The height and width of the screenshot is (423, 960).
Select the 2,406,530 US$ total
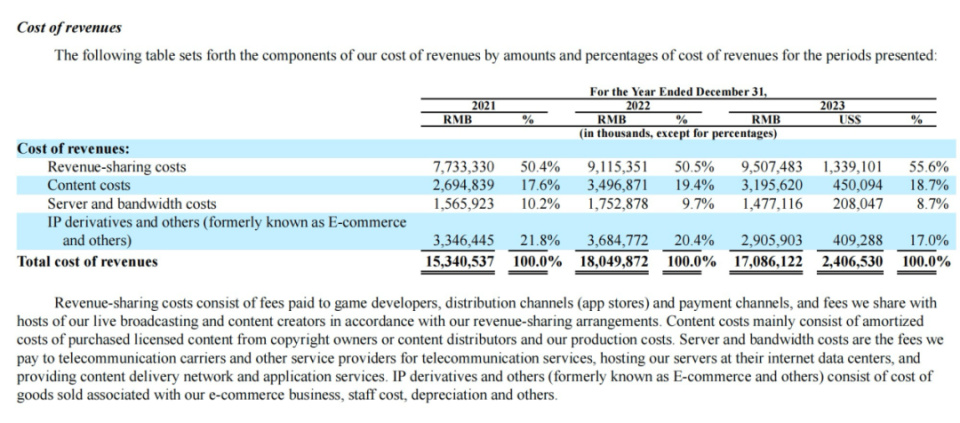[x=856, y=261]
